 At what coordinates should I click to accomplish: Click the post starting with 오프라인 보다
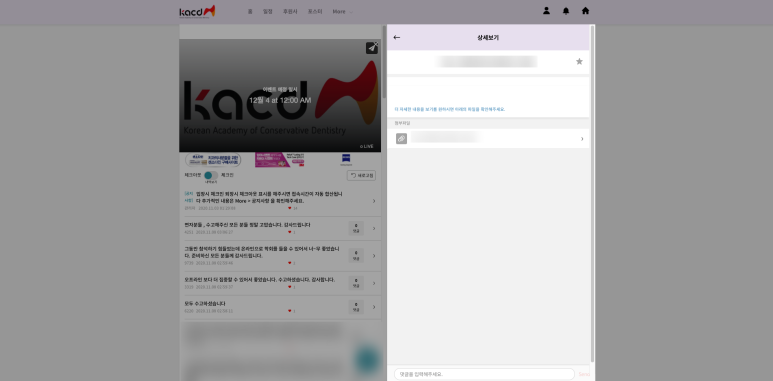260,279
